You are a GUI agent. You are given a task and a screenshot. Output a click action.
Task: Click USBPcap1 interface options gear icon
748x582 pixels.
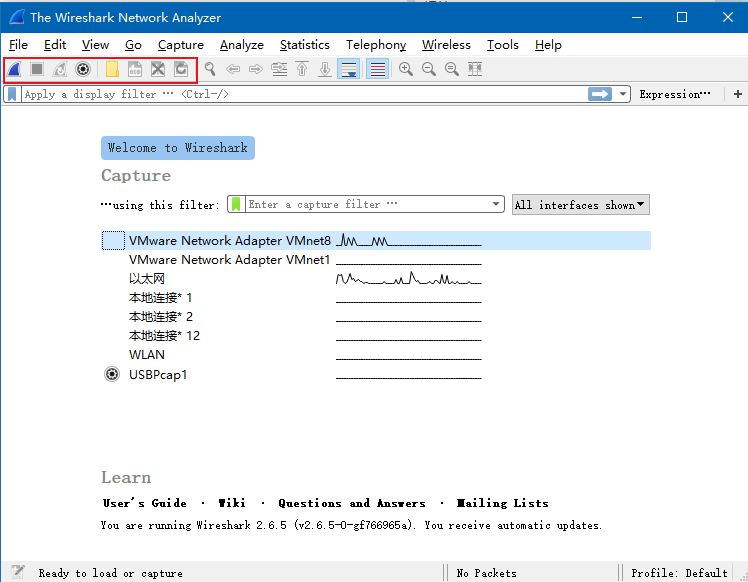coord(112,374)
